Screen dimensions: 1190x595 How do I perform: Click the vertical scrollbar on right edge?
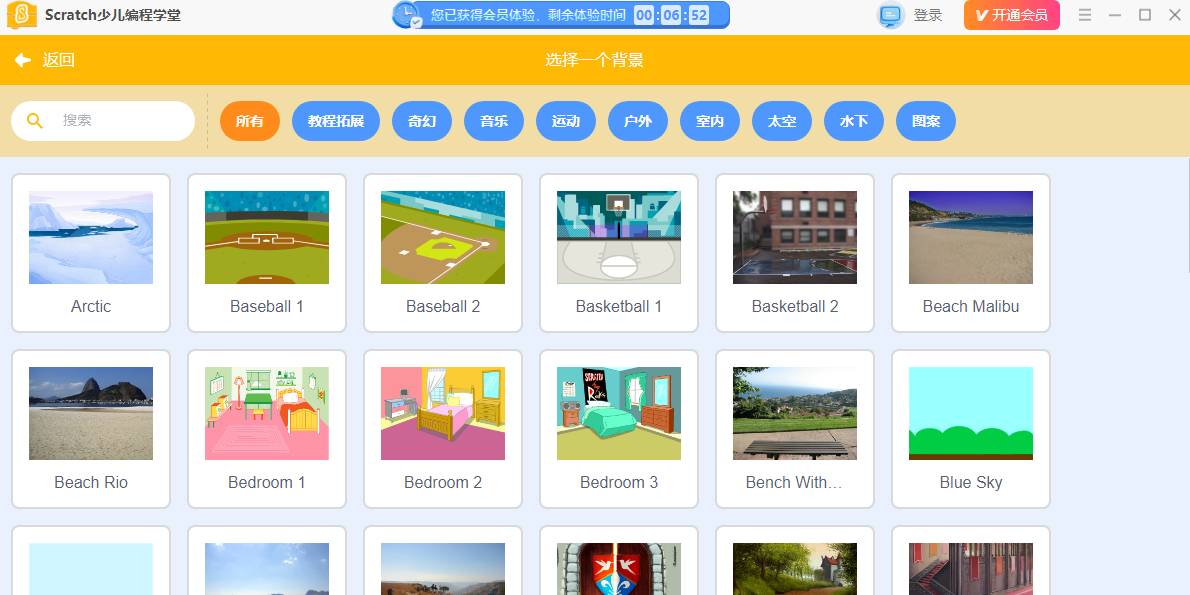1188,215
